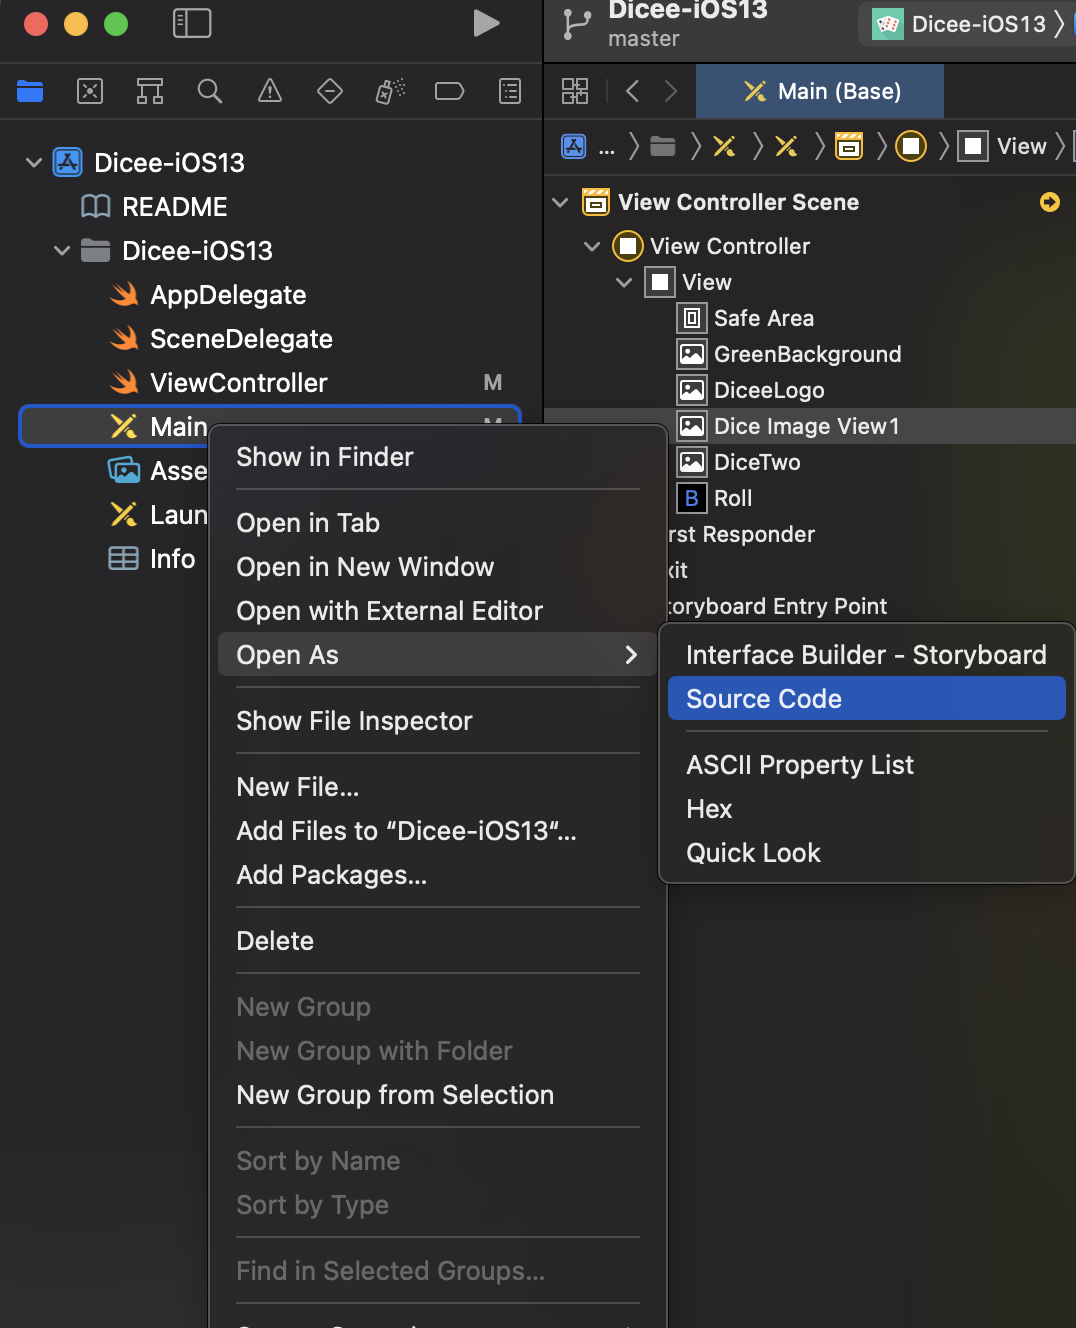Collapse the View outline item
Screen dimensions: 1076x1328
(625, 283)
